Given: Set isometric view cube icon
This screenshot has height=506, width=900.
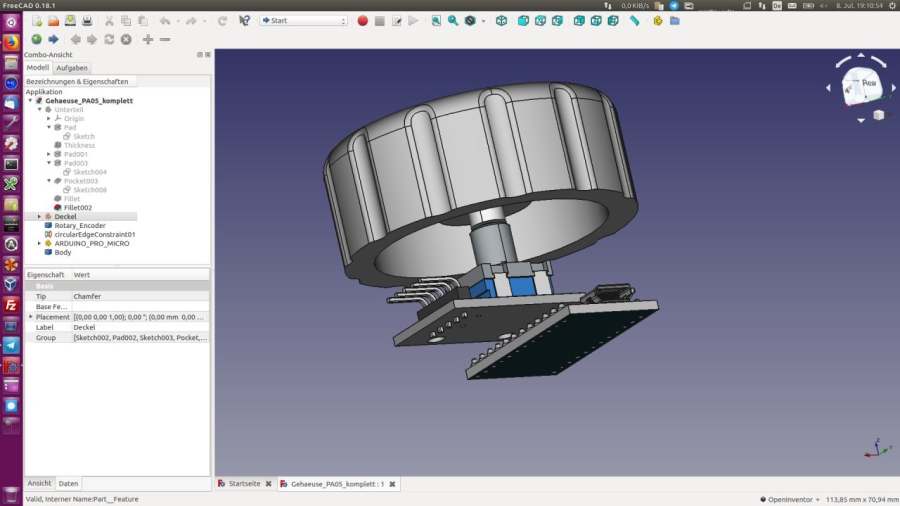Looking at the screenshot, I should [x=502, y=21].
